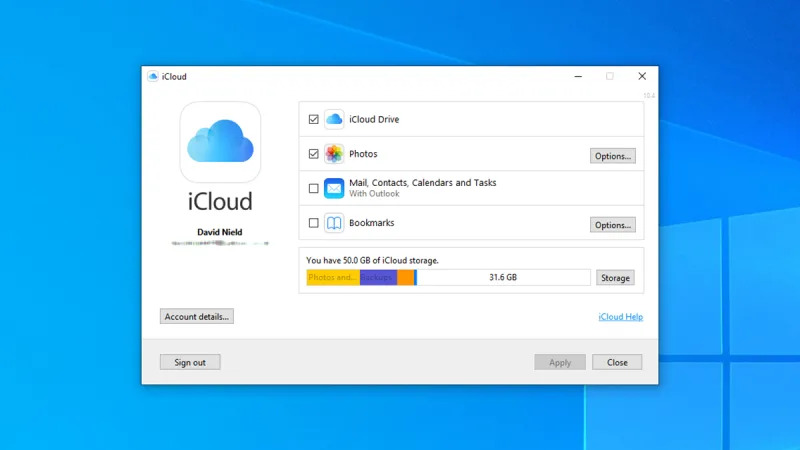The height and width of the screenshot is (450, 800).
Task: Click the Photos label text
Action: (x=363, y=154)
